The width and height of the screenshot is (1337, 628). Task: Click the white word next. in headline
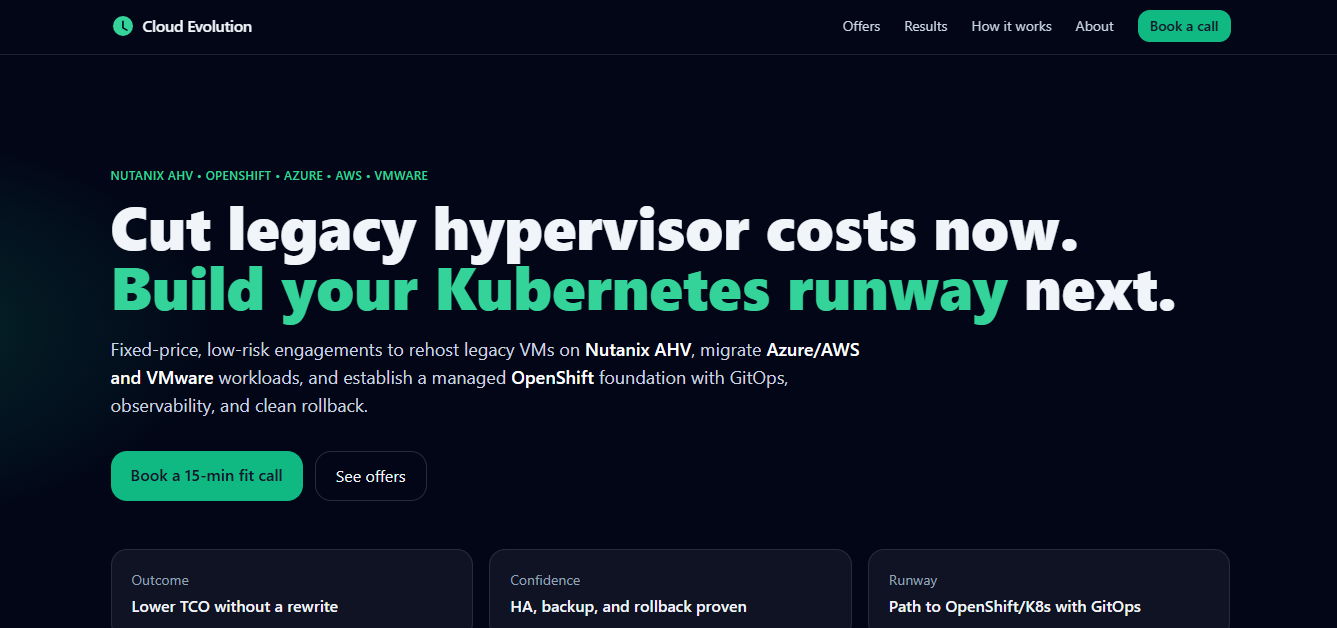pos(1099,291)
